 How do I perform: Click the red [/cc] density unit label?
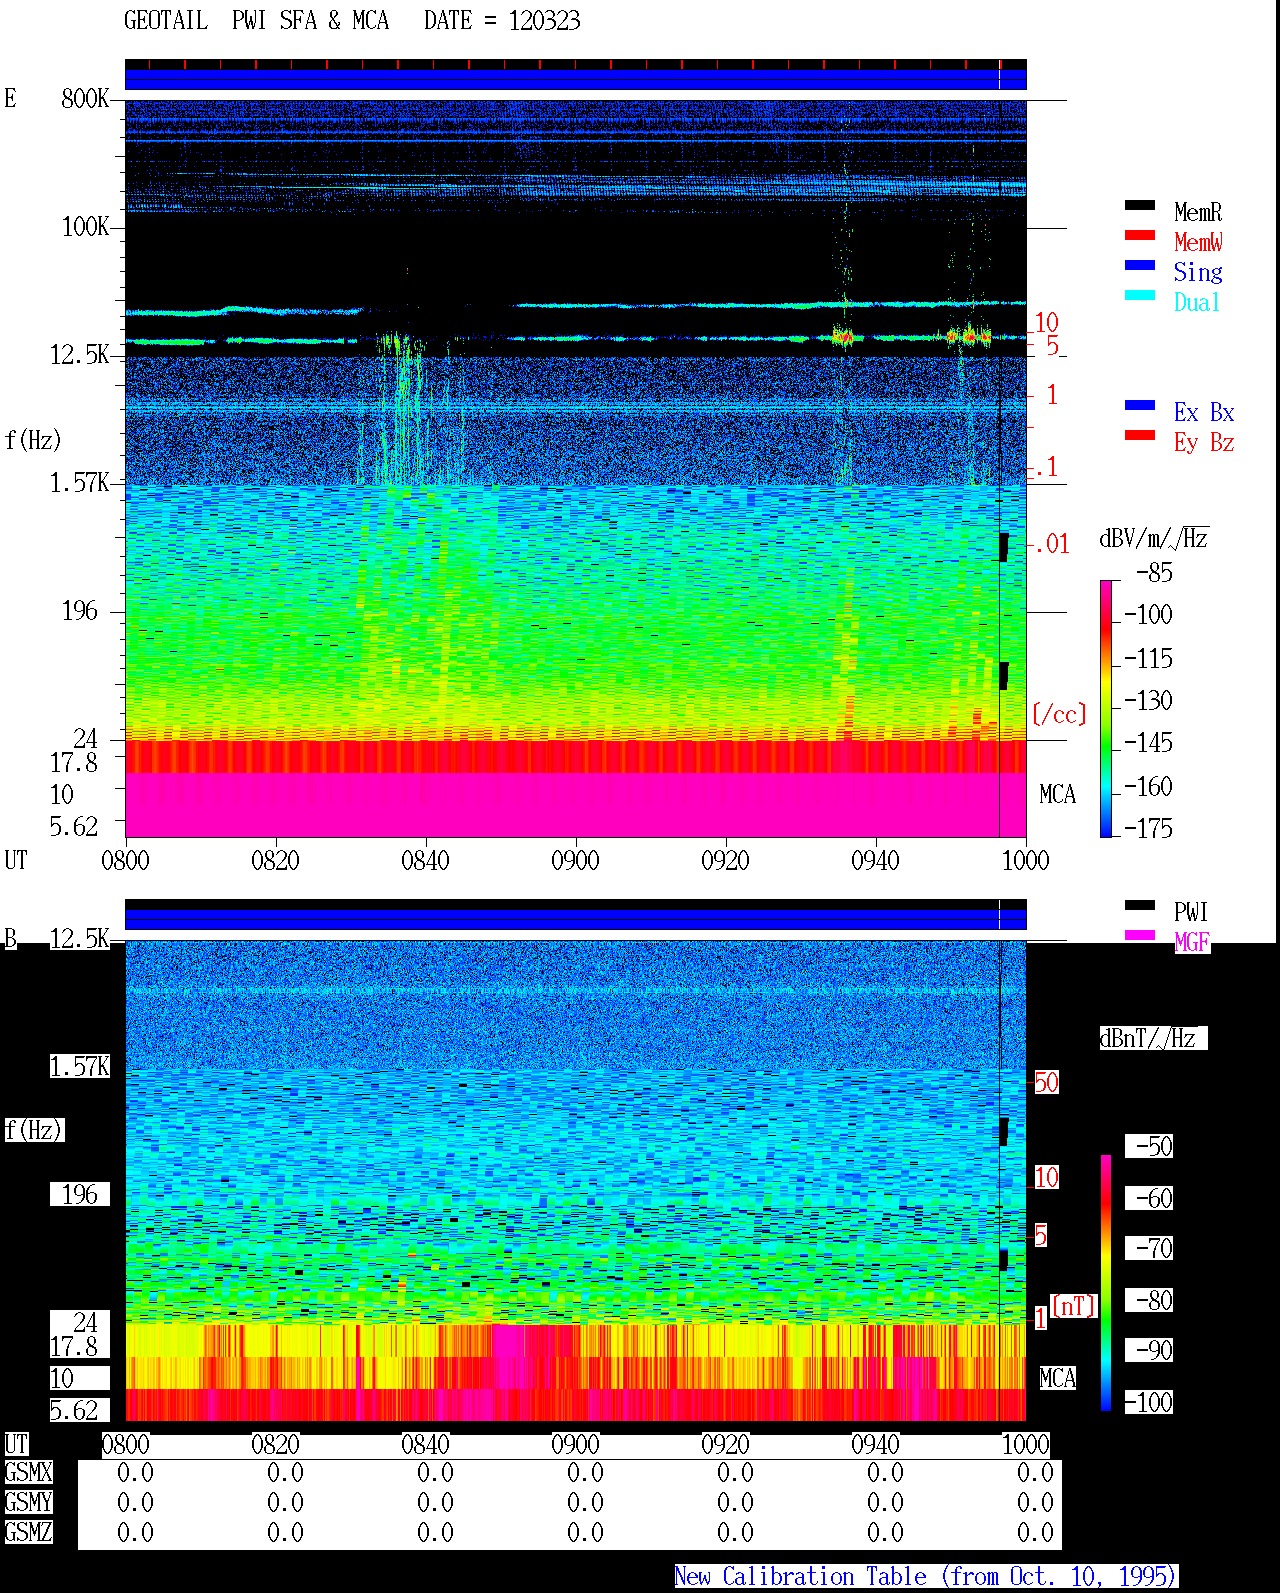tap(1059, 714)
